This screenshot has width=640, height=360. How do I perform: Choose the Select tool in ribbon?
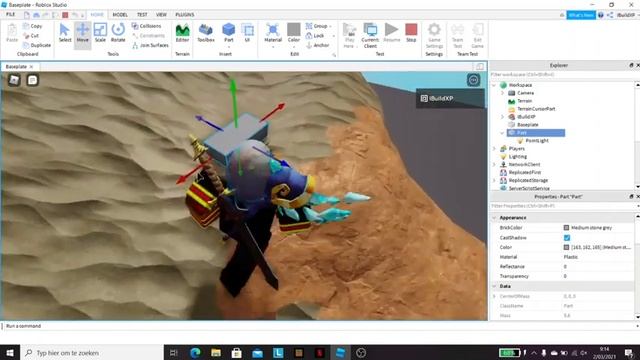pos(65,33)
